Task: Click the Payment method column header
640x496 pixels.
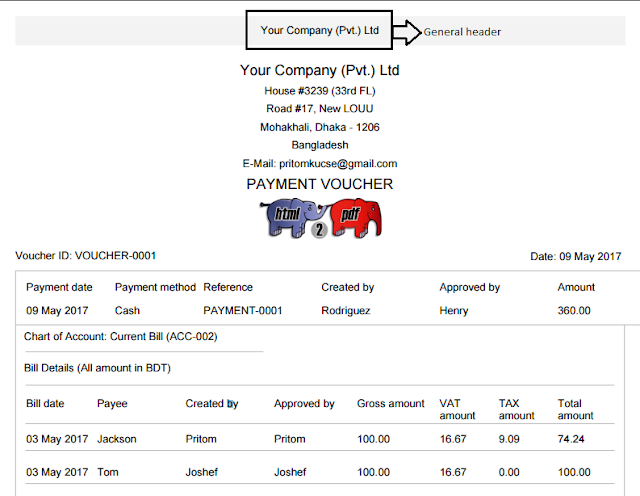Action: click(x=155, y=287)
